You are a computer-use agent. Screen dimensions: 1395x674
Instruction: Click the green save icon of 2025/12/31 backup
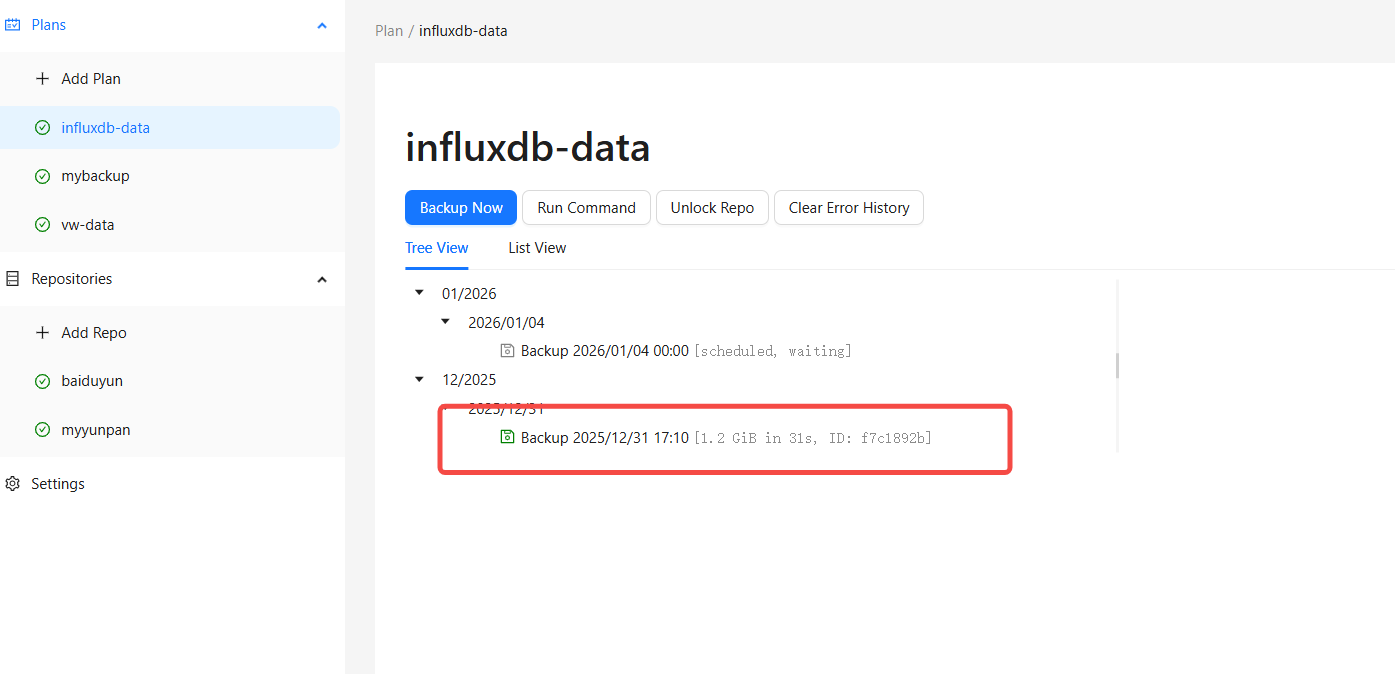coord(507,437)
